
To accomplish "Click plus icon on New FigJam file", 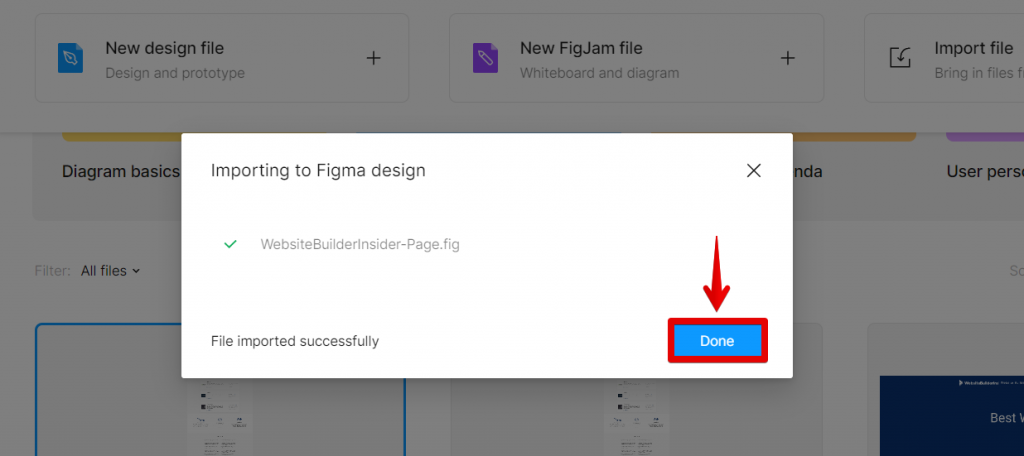I will [787, 58].
